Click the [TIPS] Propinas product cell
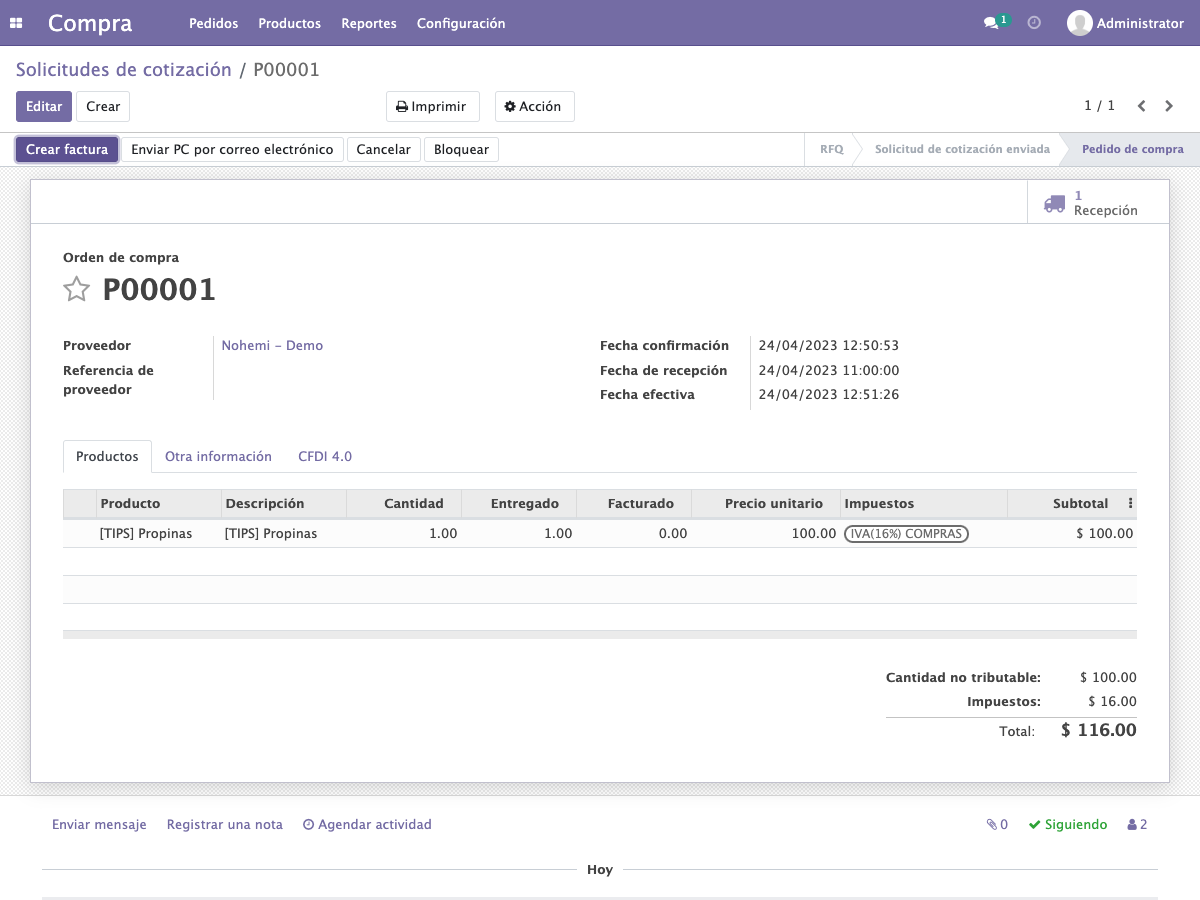 (159, 534)
